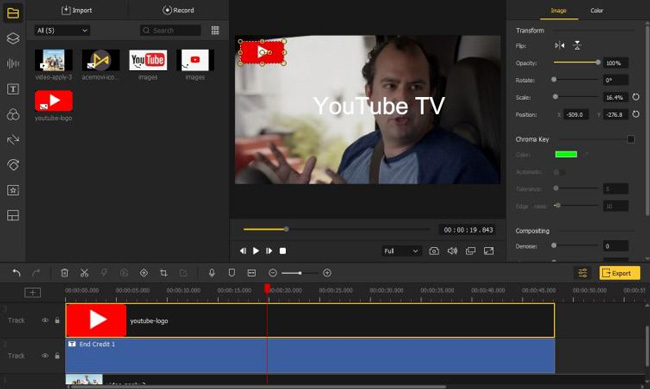The image size is (650, 389).
Task: Lock the youtube-logo track
Action: (x=57, y=320)
